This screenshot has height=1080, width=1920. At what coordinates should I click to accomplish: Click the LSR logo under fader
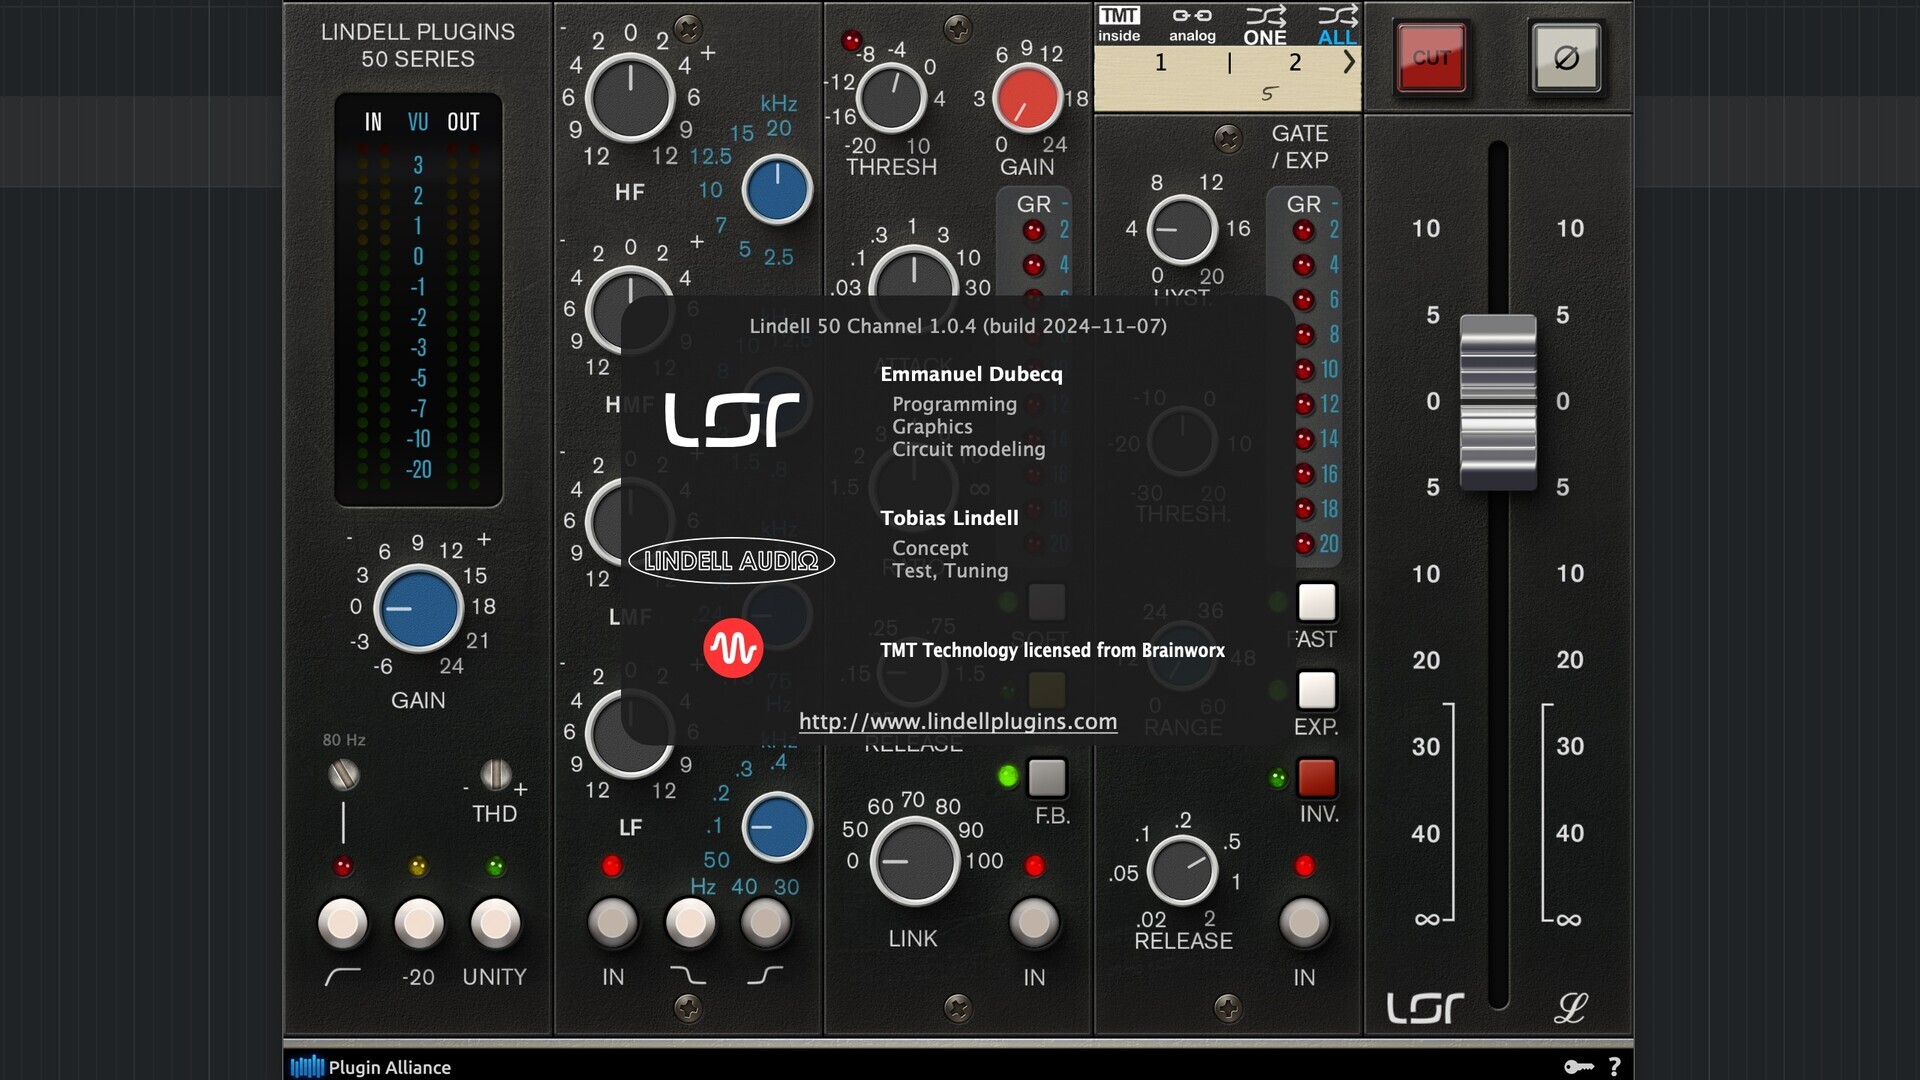coord(1425,1008)
